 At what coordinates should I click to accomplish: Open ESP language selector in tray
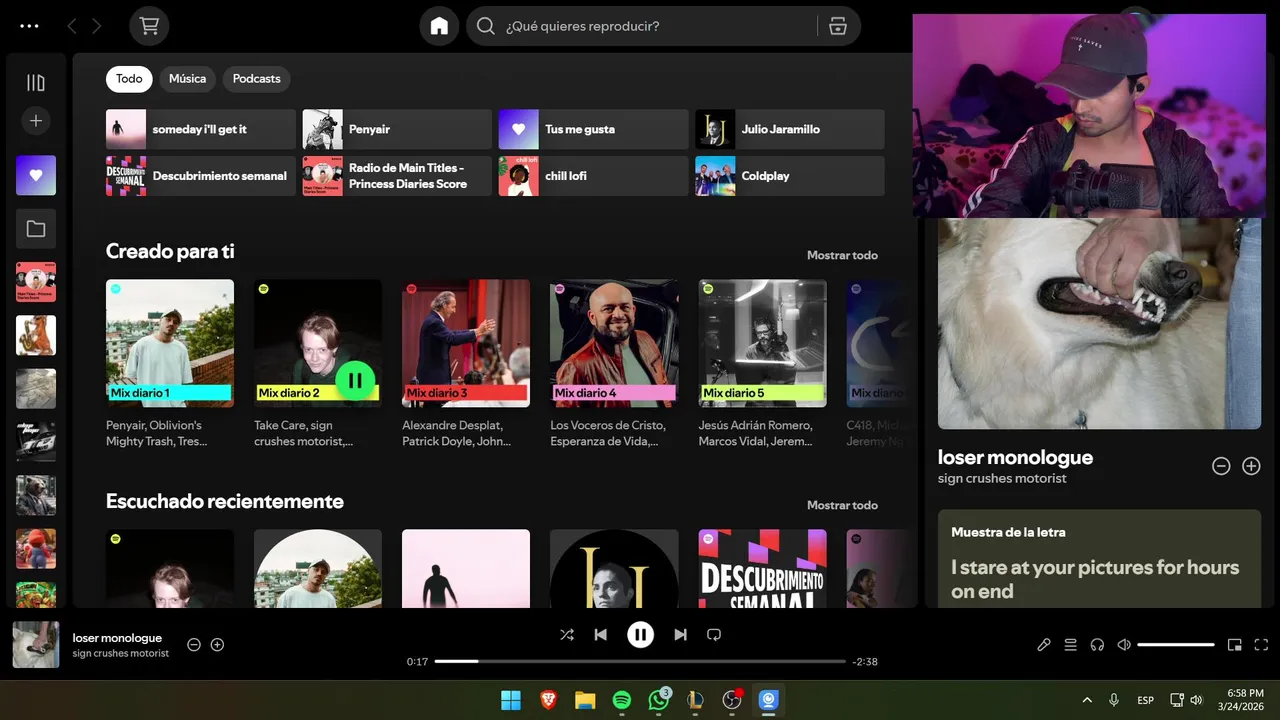(1145, 700)
